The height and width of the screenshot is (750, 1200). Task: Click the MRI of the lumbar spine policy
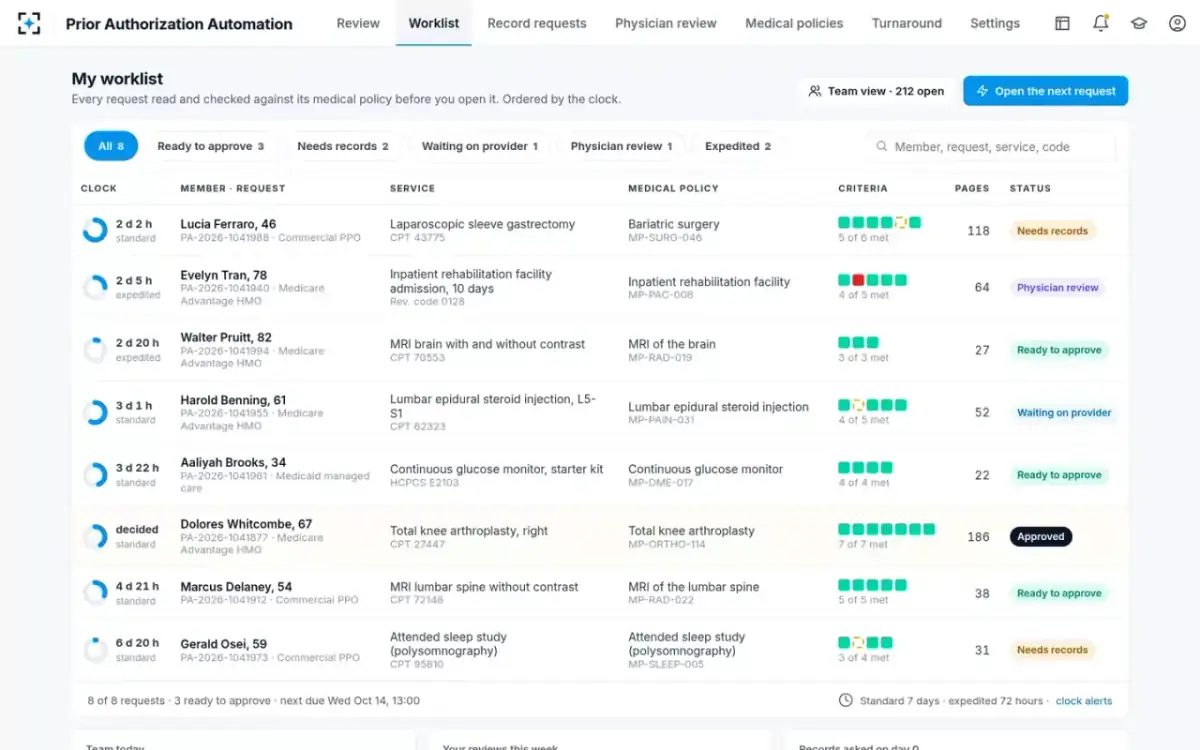point(693,587)
